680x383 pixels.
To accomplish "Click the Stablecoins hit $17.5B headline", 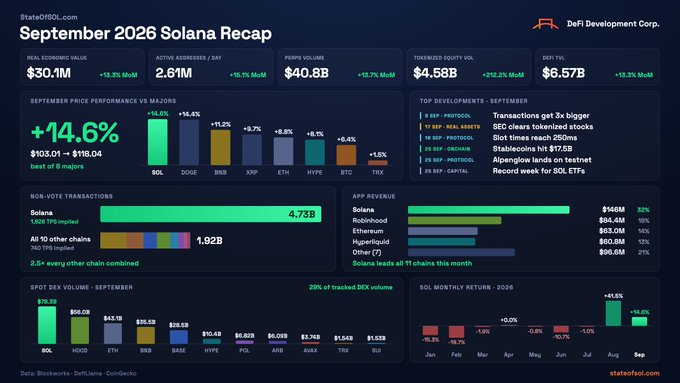I will (x=532, y=149).
